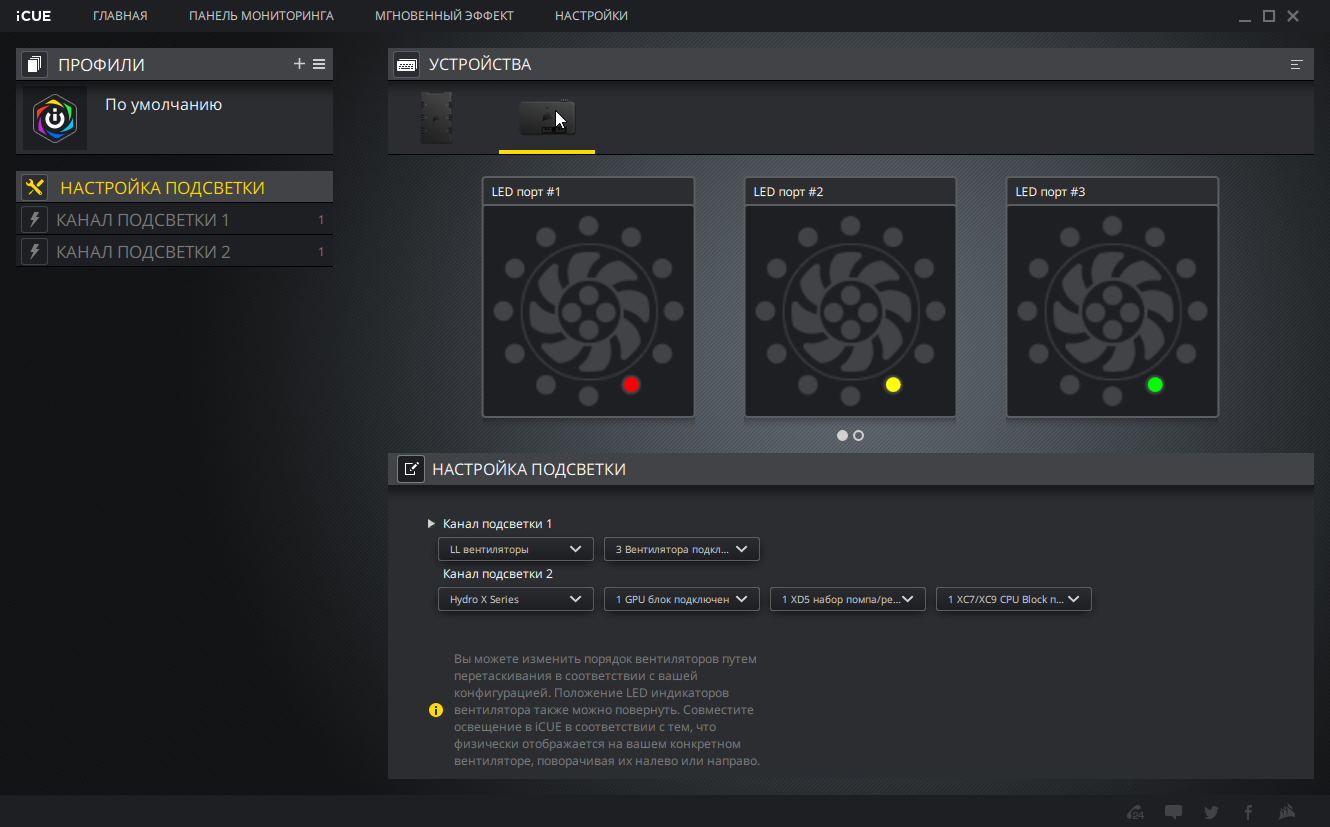Open the ГЛАВНАЯ tab
This screenshot has width=1330, height=827.
pos(120,16)
